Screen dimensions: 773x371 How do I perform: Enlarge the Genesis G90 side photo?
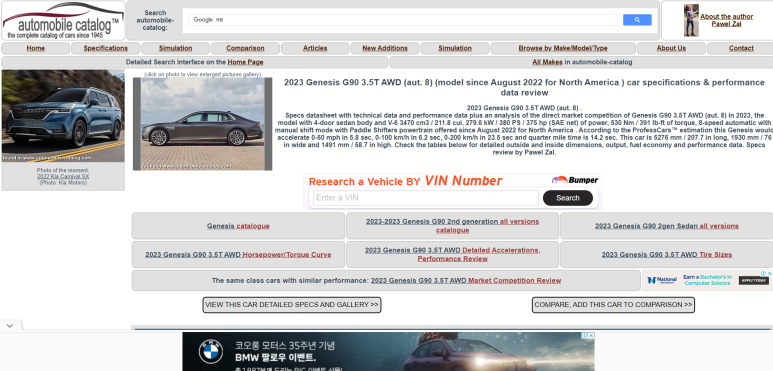point(203,124)
